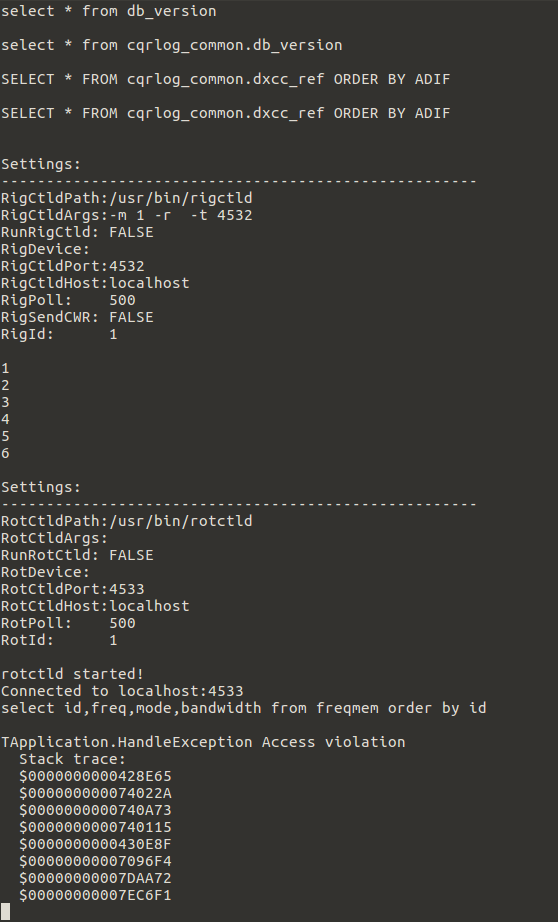Click the RotCtldPort:4533 line
Viewport: 558px width, 922px height.
pyautogui.click(x=72, y=589)
